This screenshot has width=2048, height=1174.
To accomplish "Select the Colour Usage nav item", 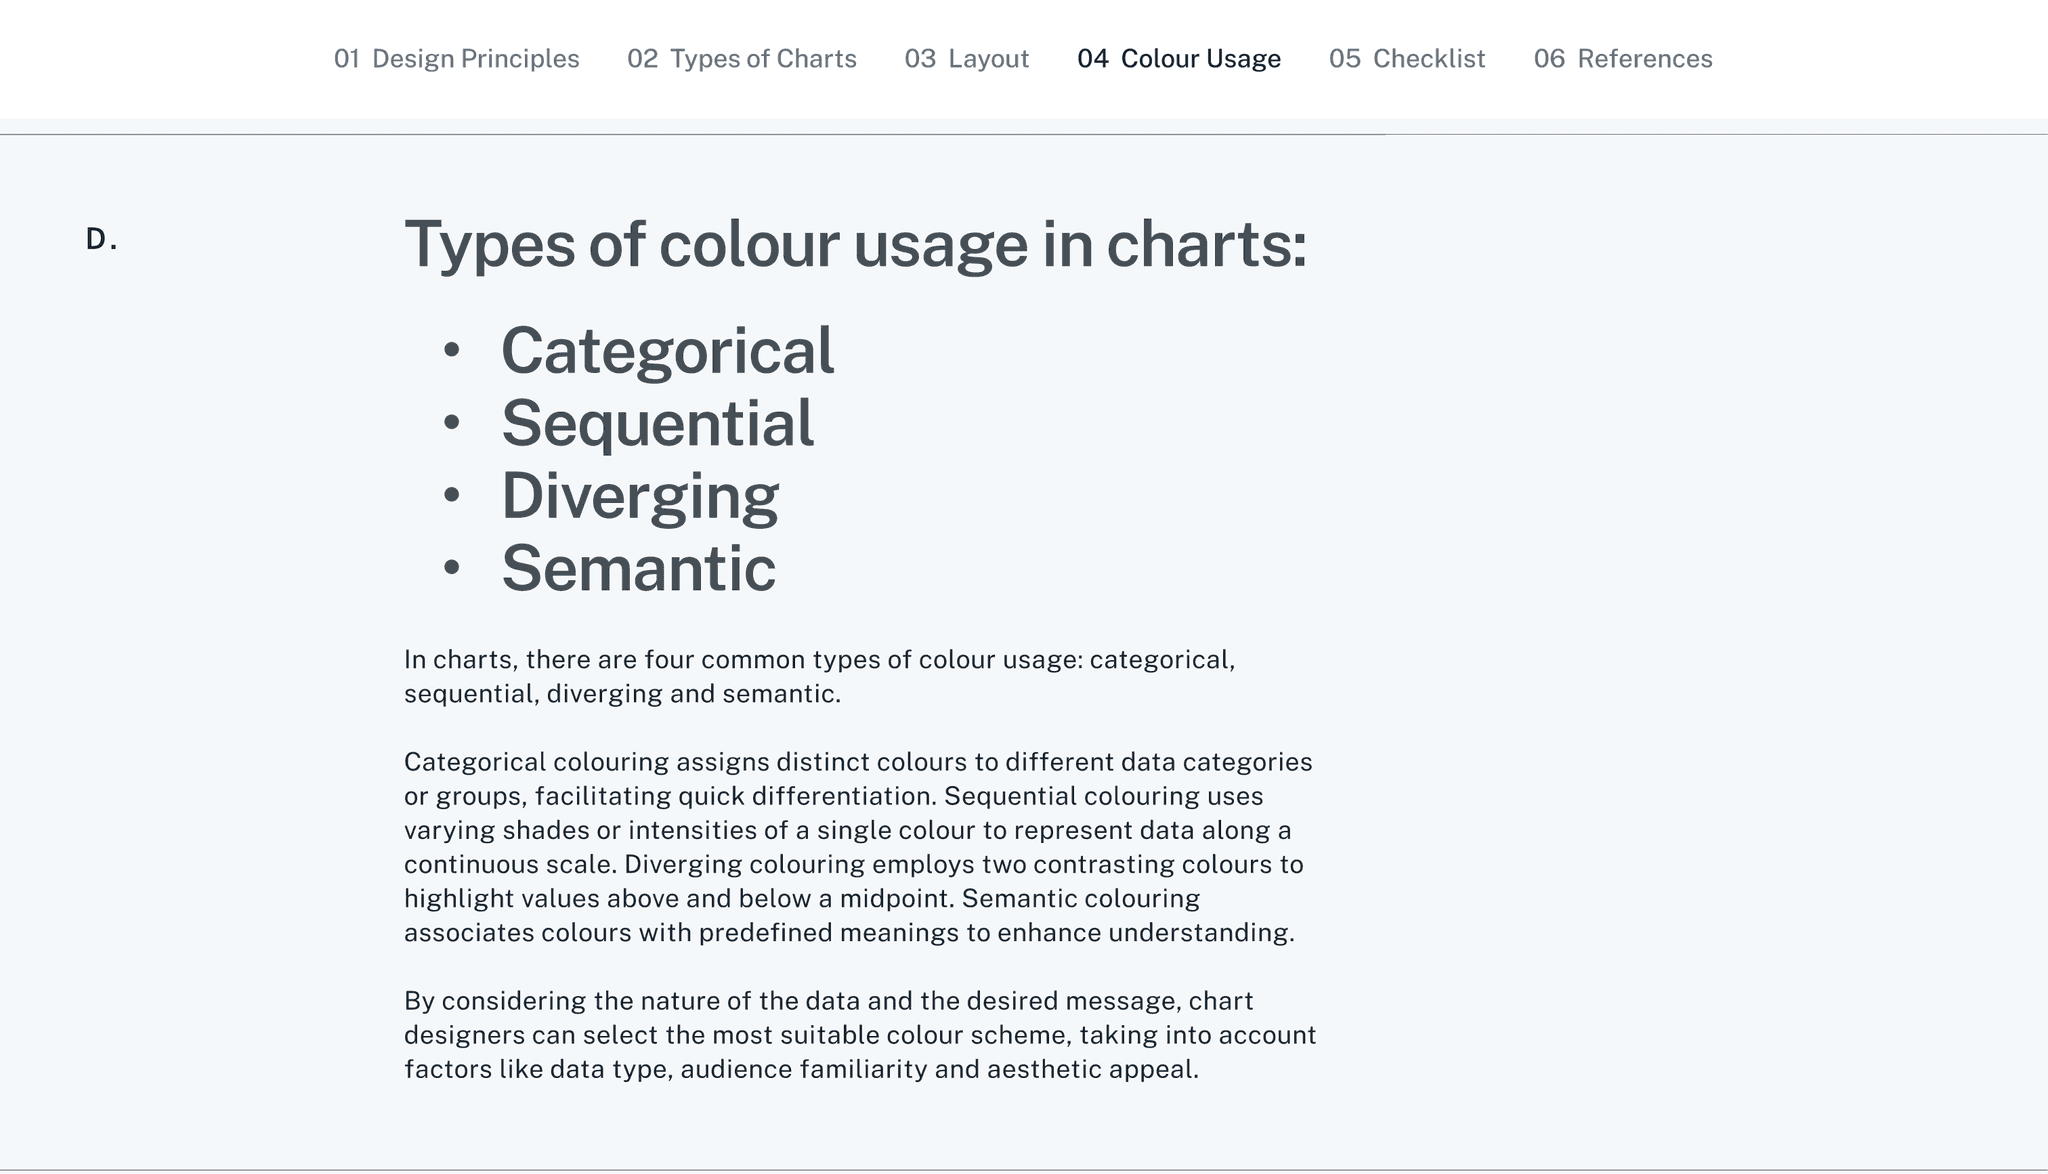I will [1178, 59].
